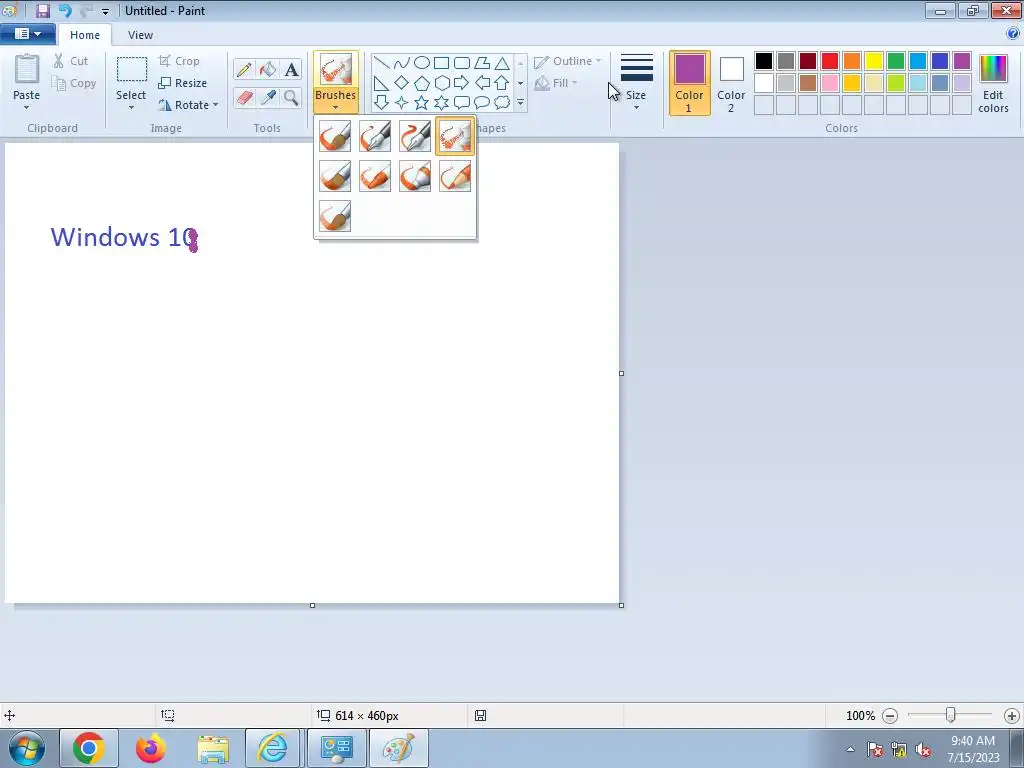
Task: Select the Fill with color bucket tool
Action: coord(268,69)
